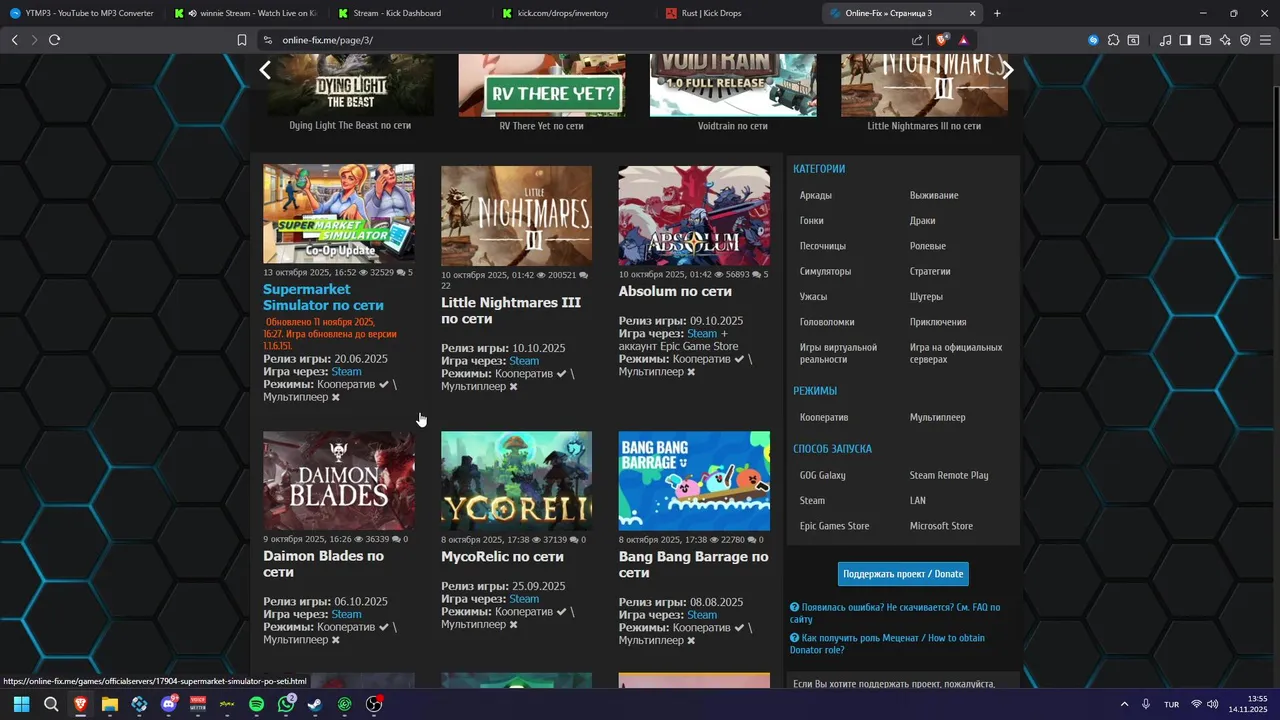
Task: Open the Brave playlist music-note icon
Action: [x=1165, y=40]
